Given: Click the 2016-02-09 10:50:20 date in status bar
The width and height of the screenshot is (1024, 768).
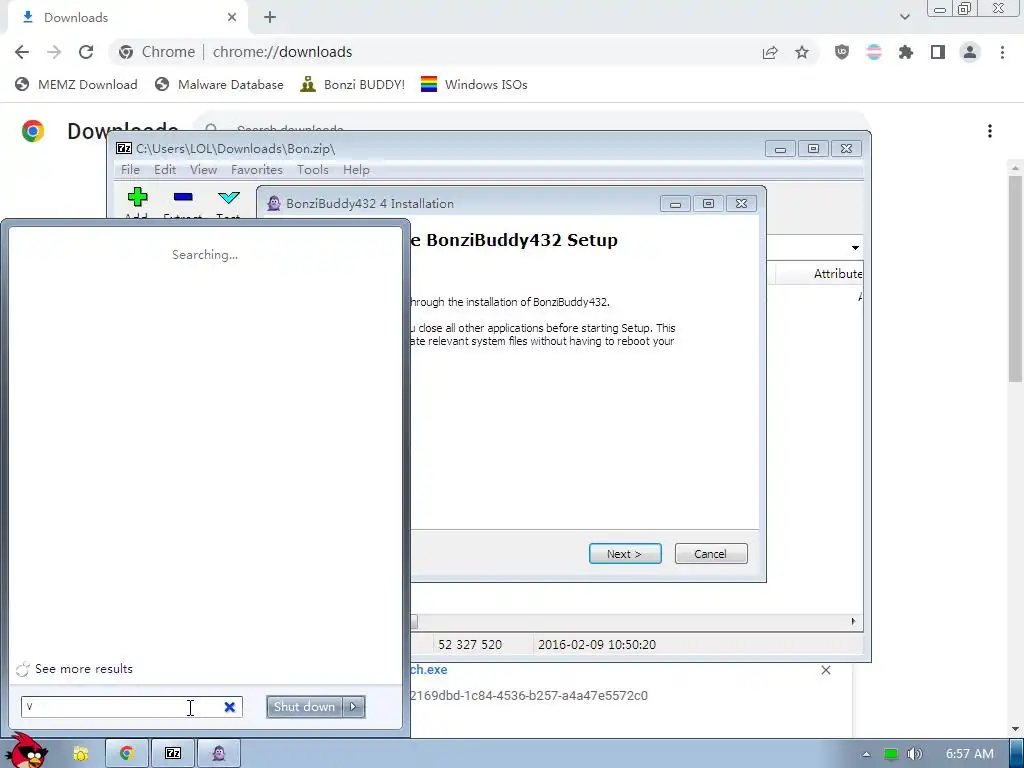Looking at the screenshot, I should click(597, 645).
